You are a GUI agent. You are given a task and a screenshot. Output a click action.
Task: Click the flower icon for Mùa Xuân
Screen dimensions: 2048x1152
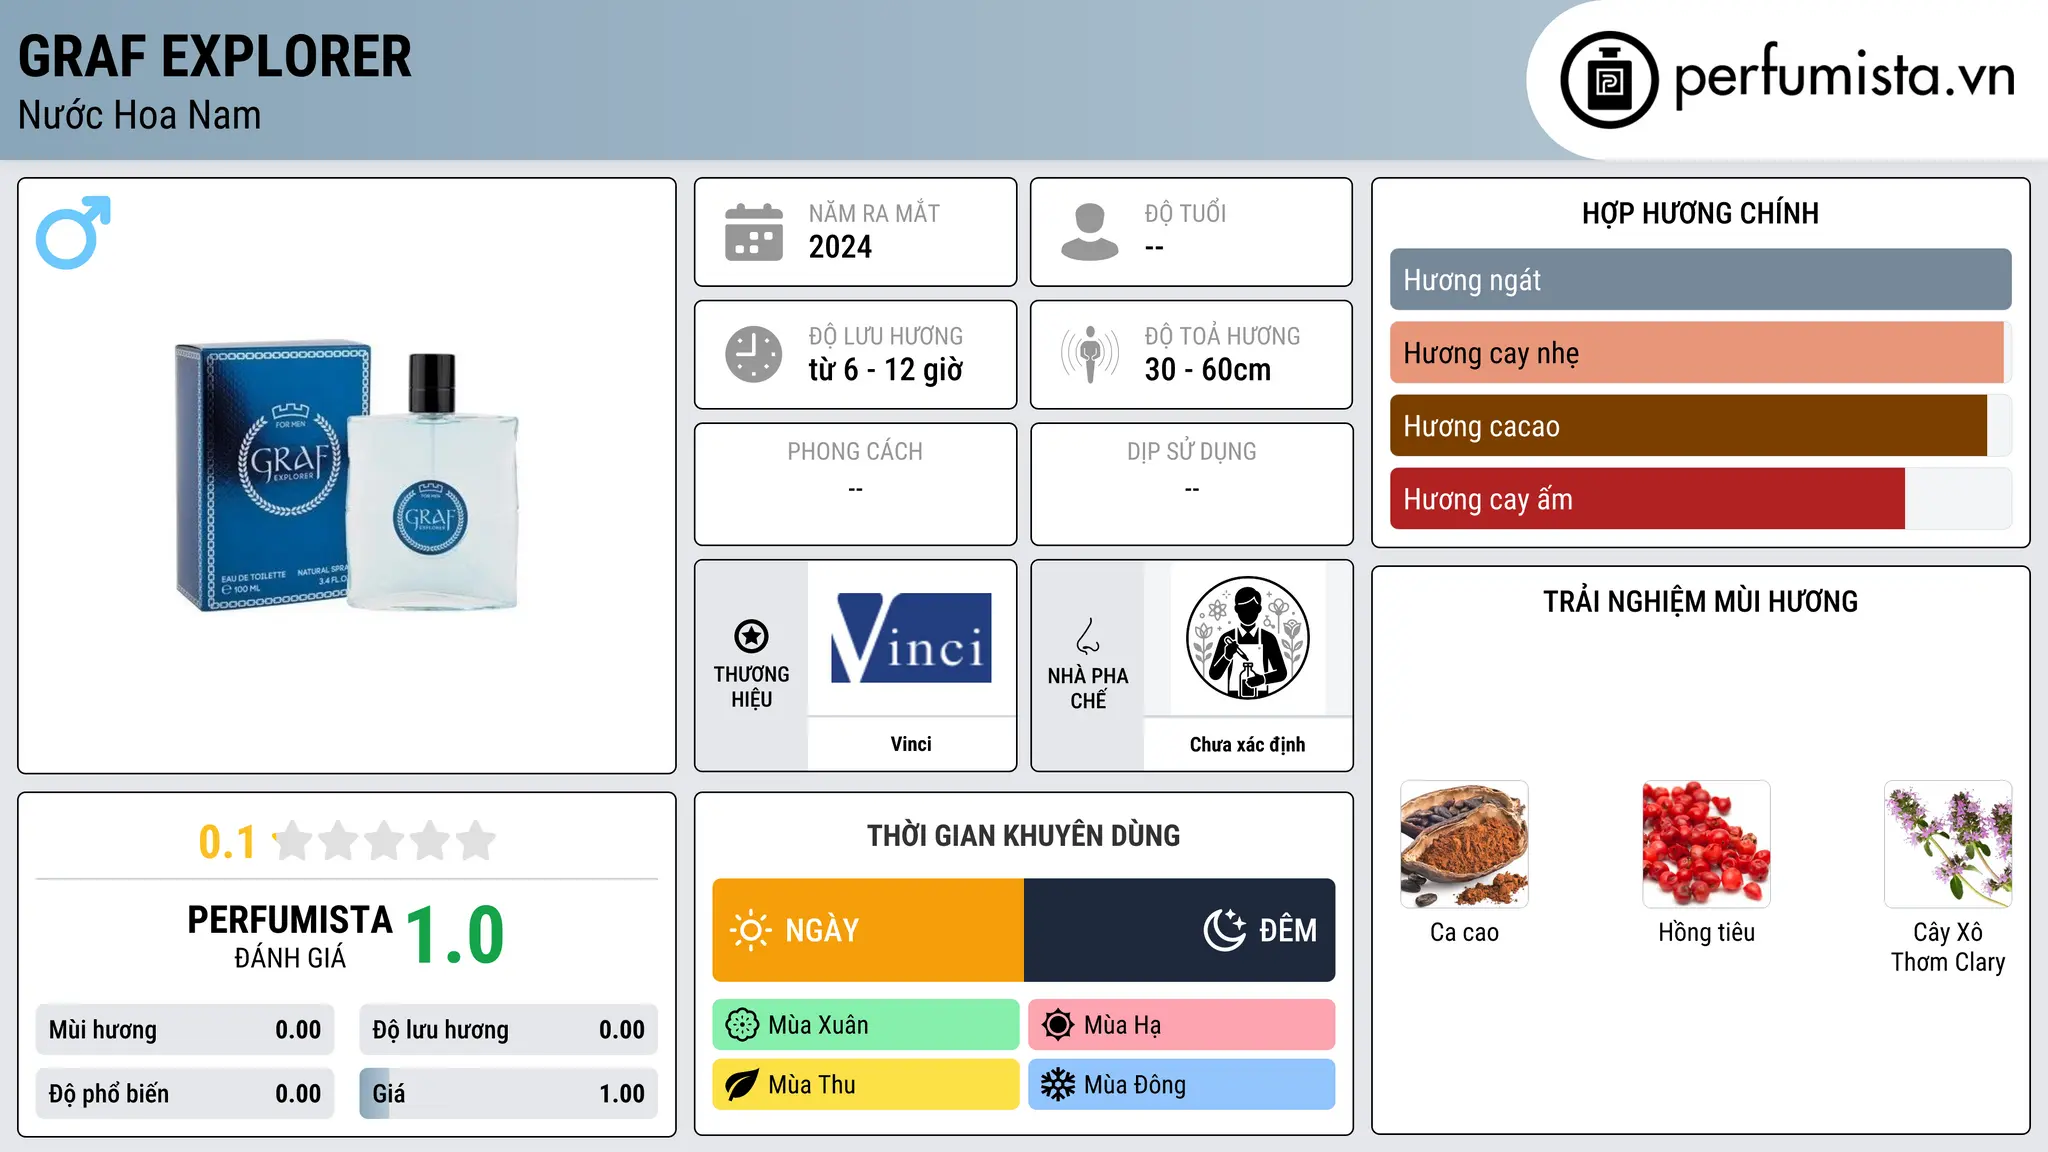point(742,1025)
